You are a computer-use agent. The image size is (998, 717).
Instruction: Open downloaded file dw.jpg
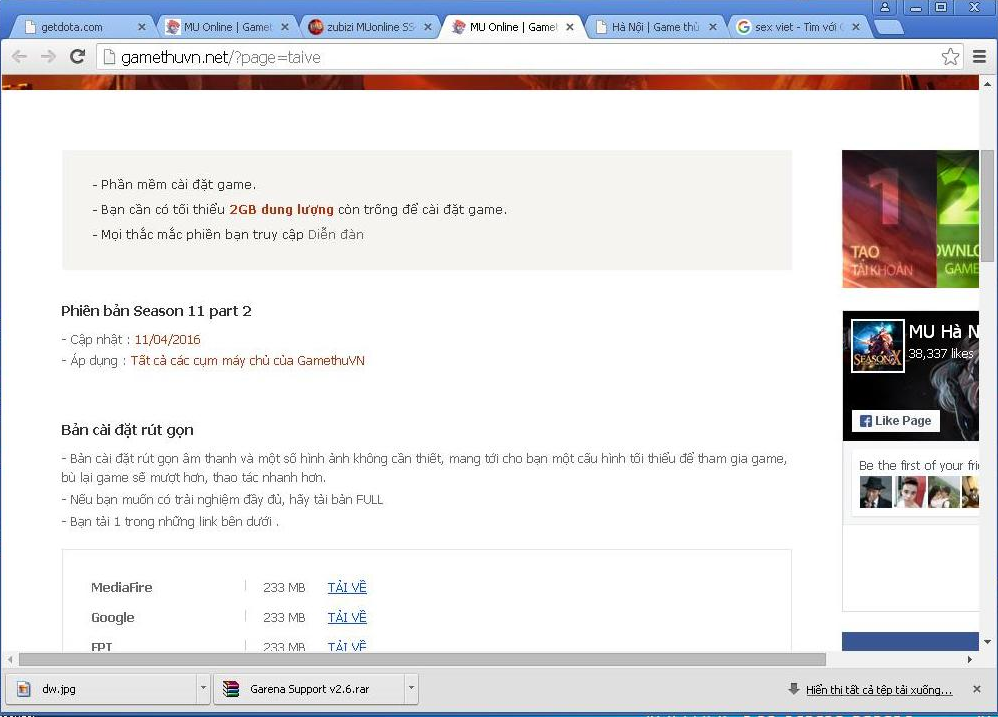coord(102,689)
